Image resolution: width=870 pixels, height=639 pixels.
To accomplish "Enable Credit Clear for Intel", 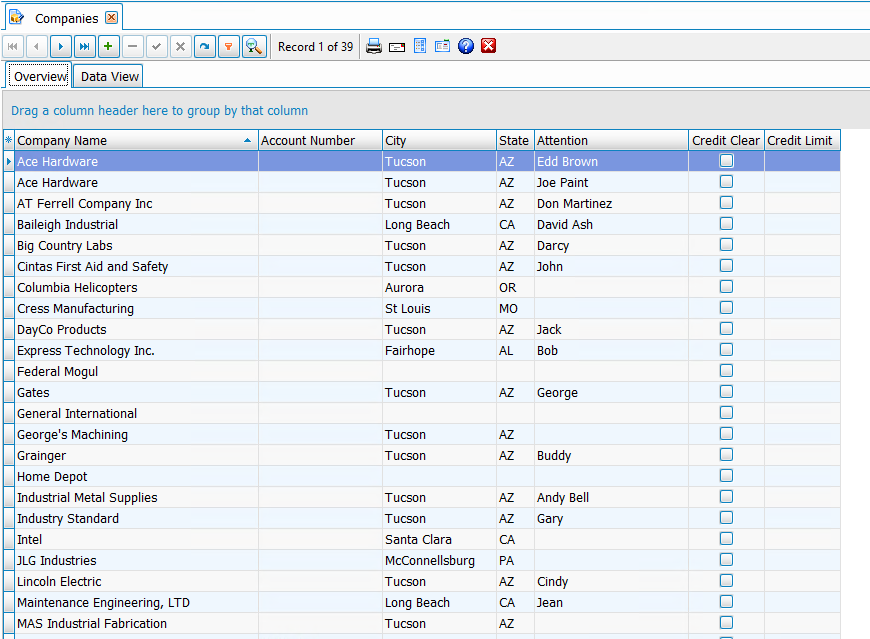I will coord(726,539).
